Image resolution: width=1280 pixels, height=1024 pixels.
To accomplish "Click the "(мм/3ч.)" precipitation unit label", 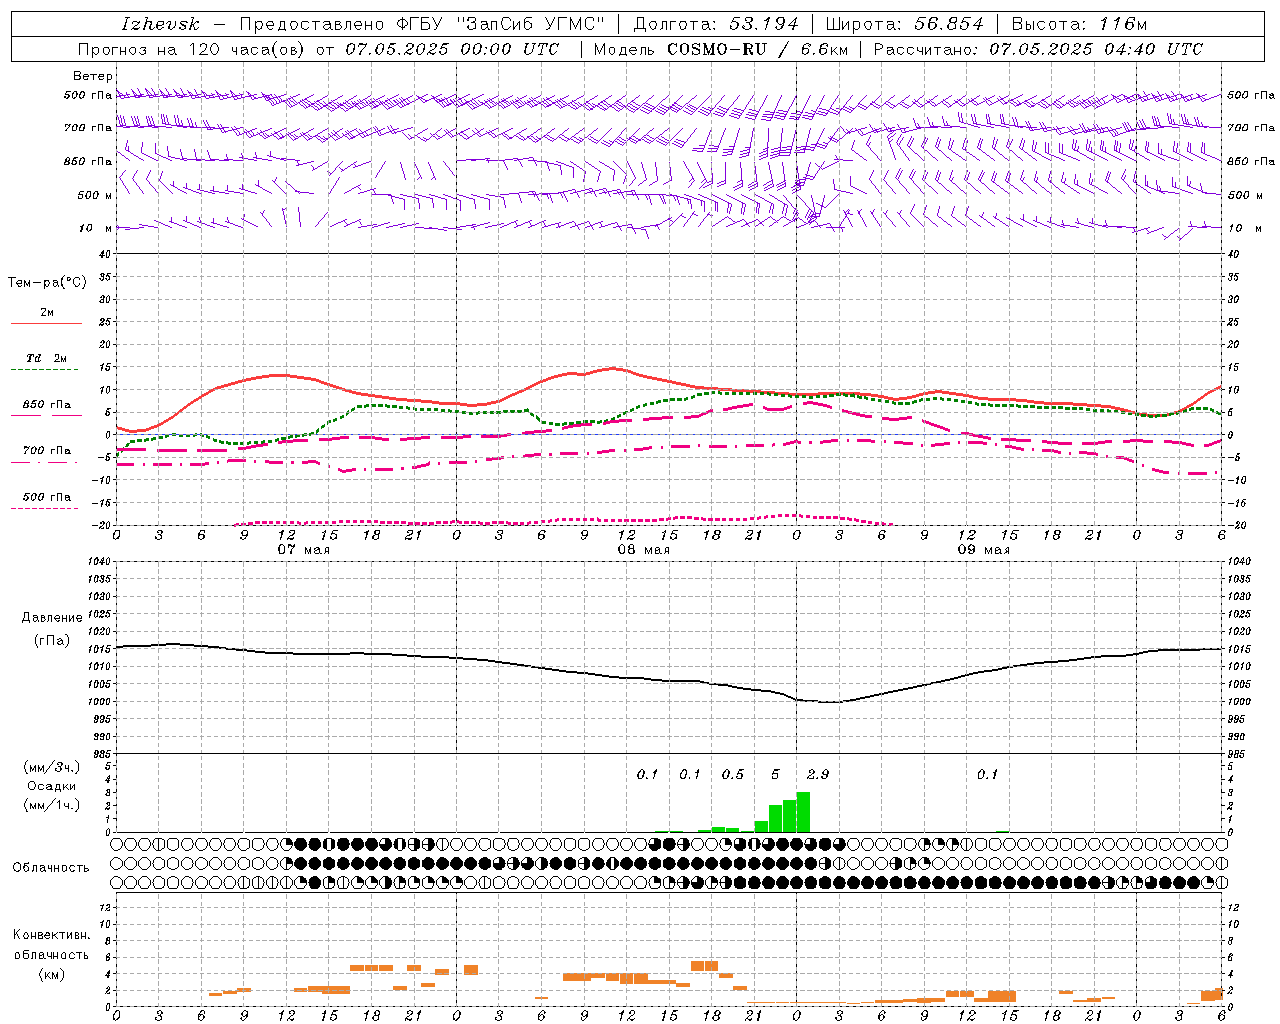I will (x=51, y=767).
